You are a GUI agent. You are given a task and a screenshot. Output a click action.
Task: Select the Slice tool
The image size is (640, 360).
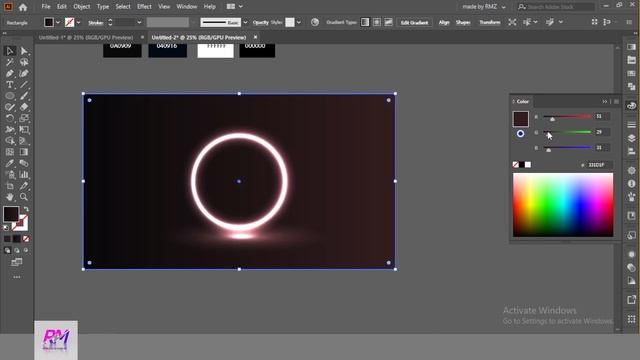pyautogui.click(x=24, y=186)
